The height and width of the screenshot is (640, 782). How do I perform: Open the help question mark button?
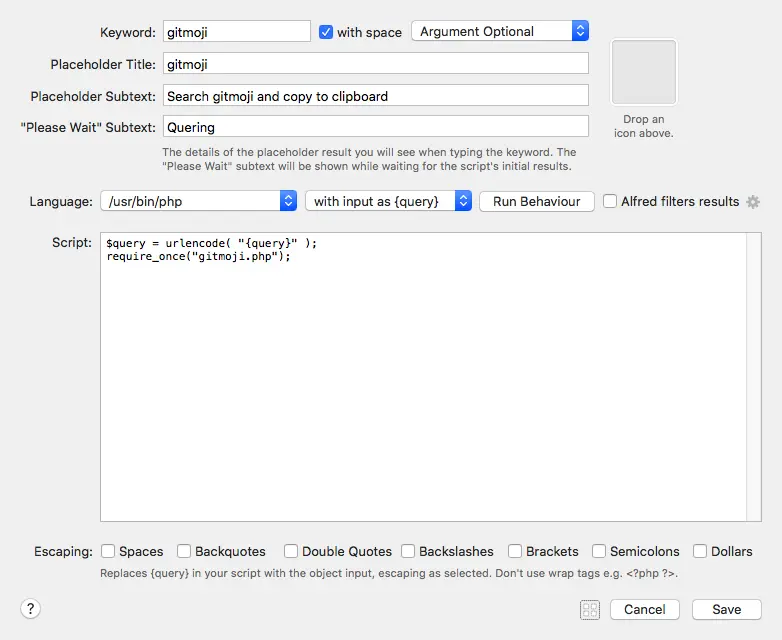point(30,609)
